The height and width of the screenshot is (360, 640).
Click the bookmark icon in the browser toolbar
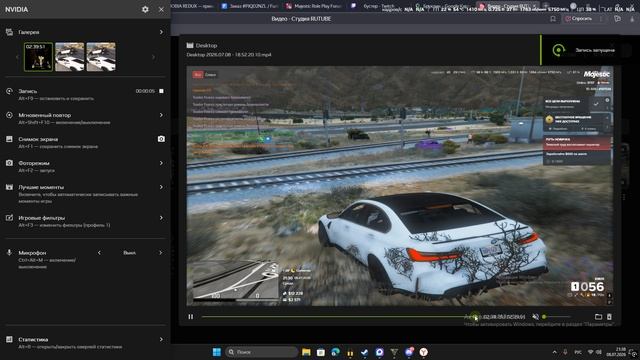[553, 19]
